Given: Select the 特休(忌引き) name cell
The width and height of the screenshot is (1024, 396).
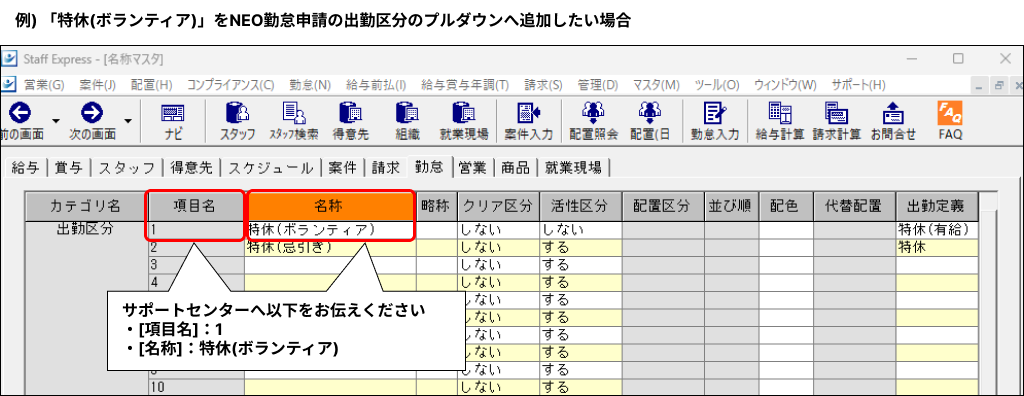Looking at the screenshot, I should point(330,248).
